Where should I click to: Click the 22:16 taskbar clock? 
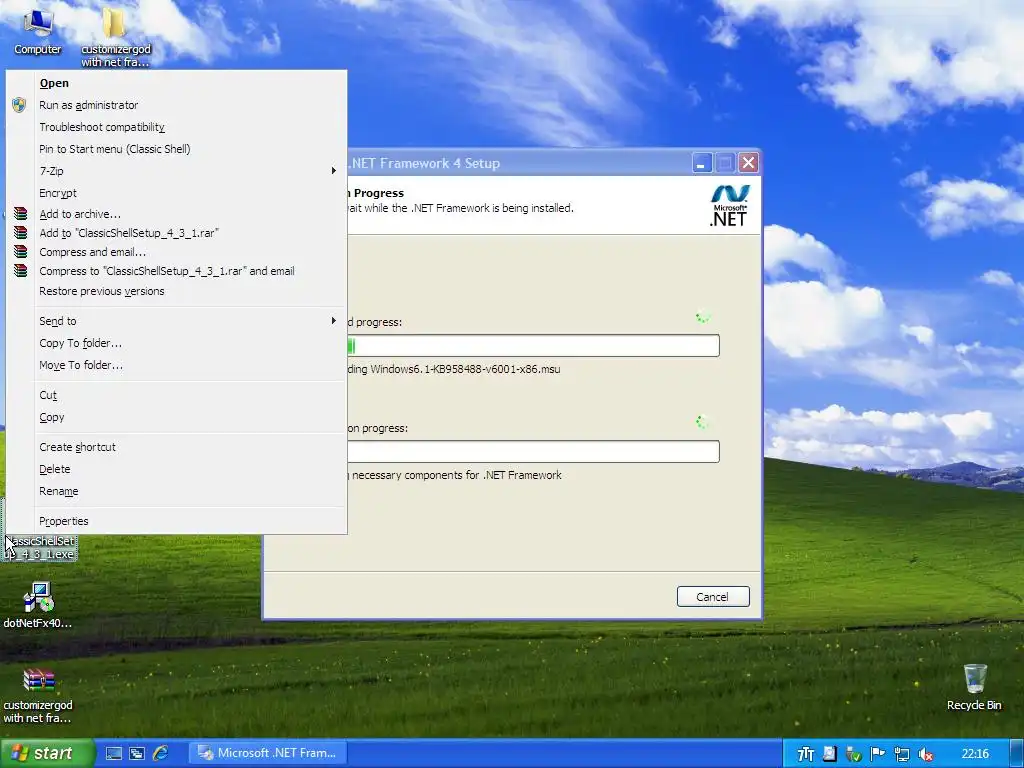pyautogui.click(x=975, y=754)
